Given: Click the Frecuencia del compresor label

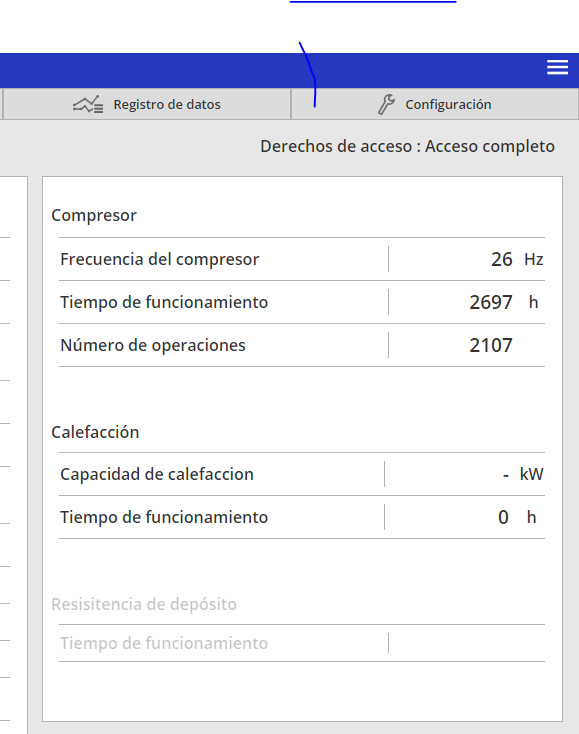Looking at the screenshot, I should (160, 259).
